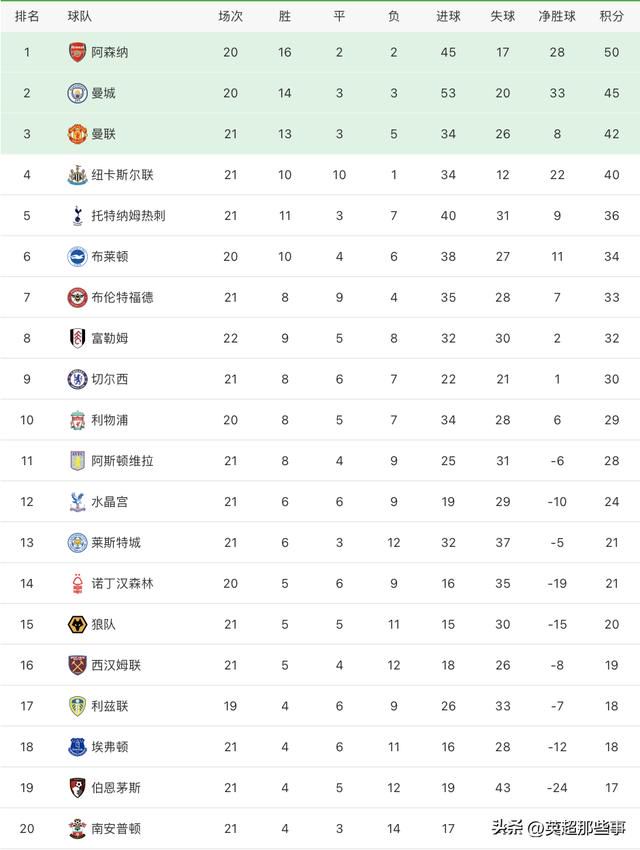The width and height of the screenshot is (640, 850).
Task: Open the Southampton badge icon
Action: [77, 828]
